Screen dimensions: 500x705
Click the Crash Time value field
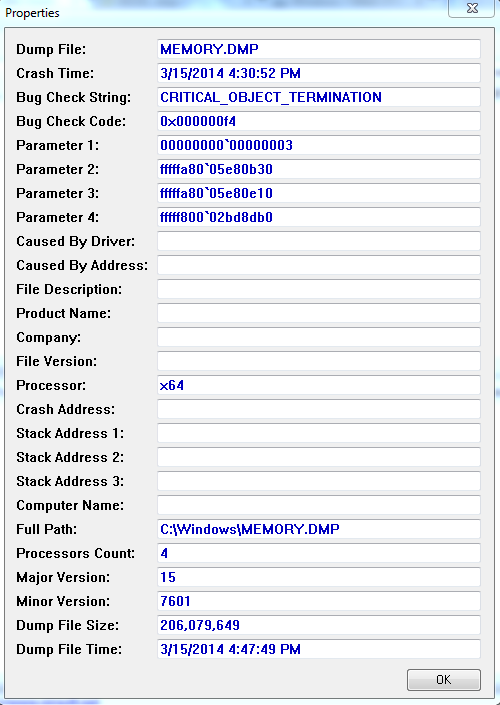tap(319, 73)
